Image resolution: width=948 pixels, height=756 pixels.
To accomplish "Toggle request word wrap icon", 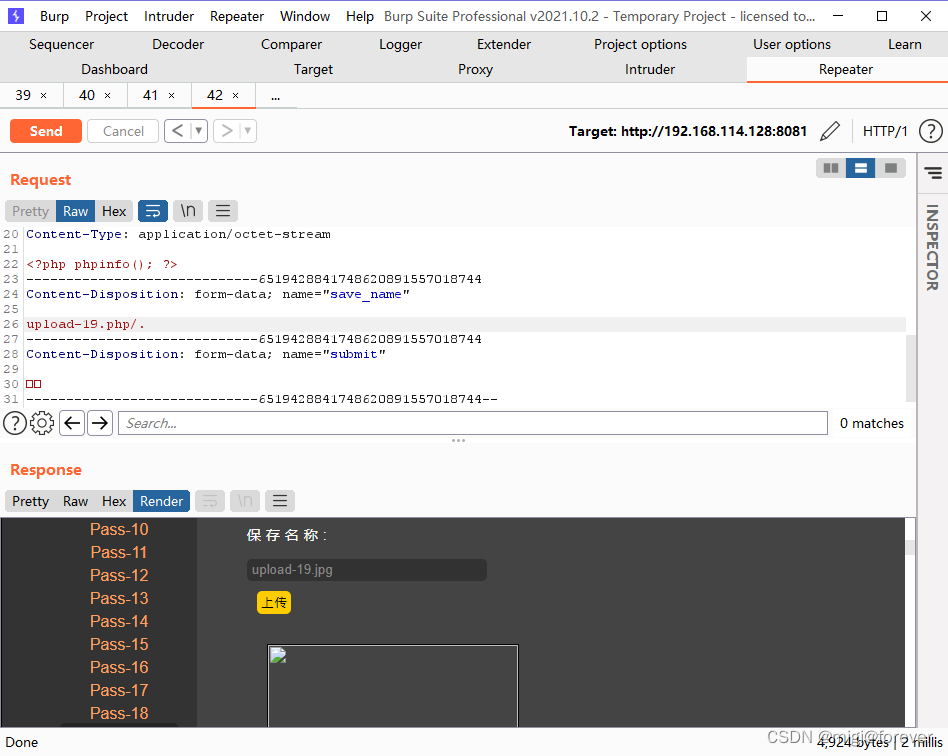I will pos(153,211).
